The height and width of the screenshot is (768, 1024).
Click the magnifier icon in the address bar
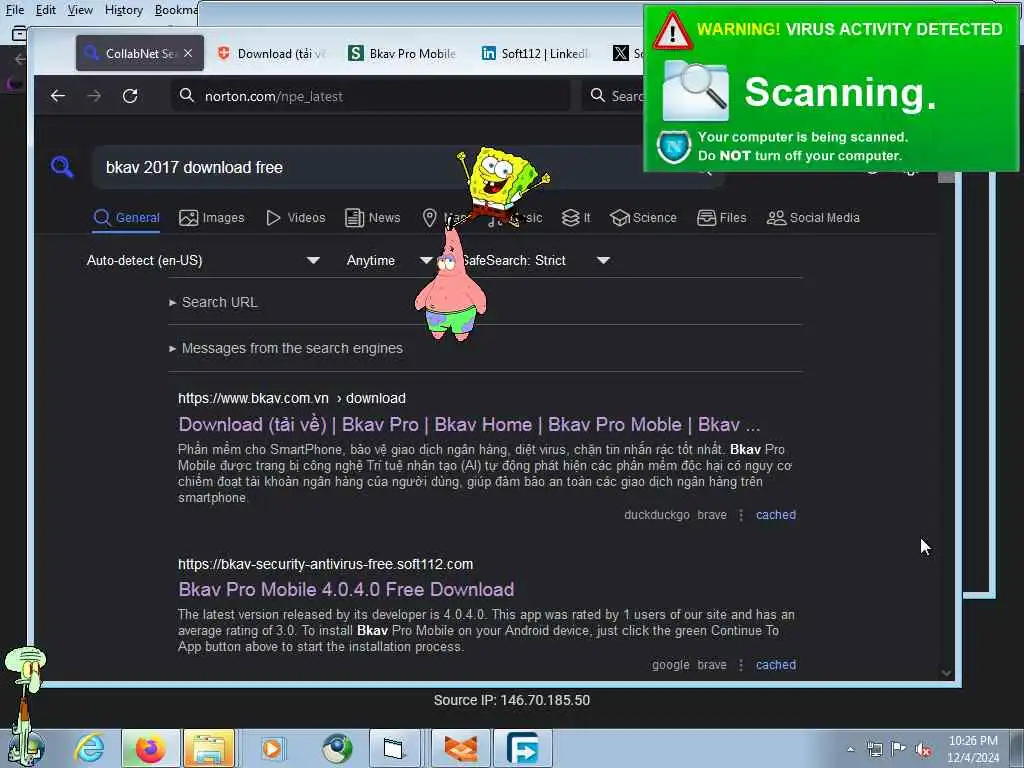point(187,95)
